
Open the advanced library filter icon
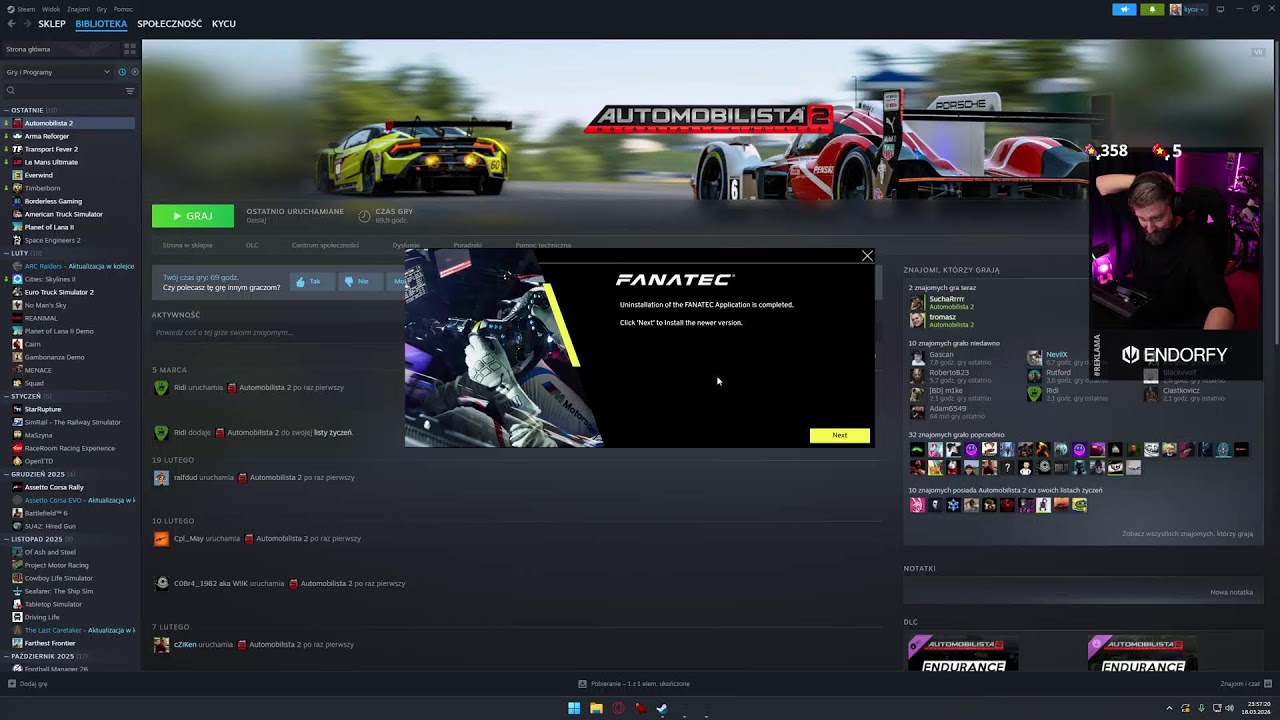130,91
